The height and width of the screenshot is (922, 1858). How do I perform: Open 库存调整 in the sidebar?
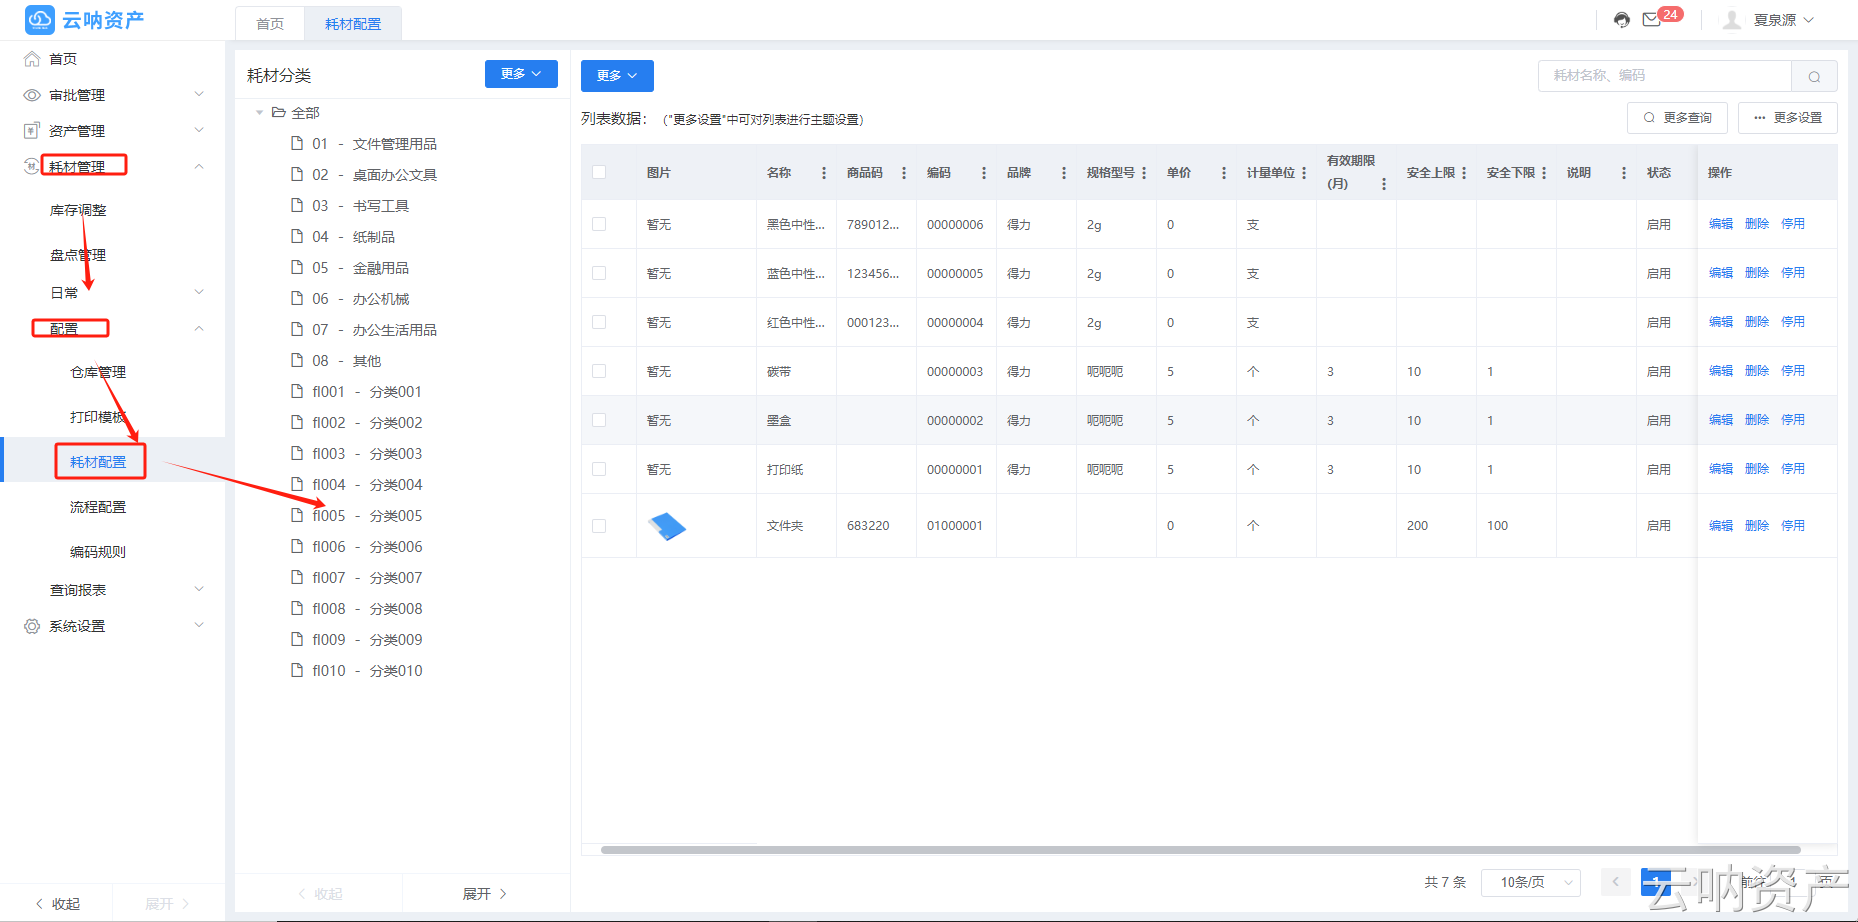(78, 210)
